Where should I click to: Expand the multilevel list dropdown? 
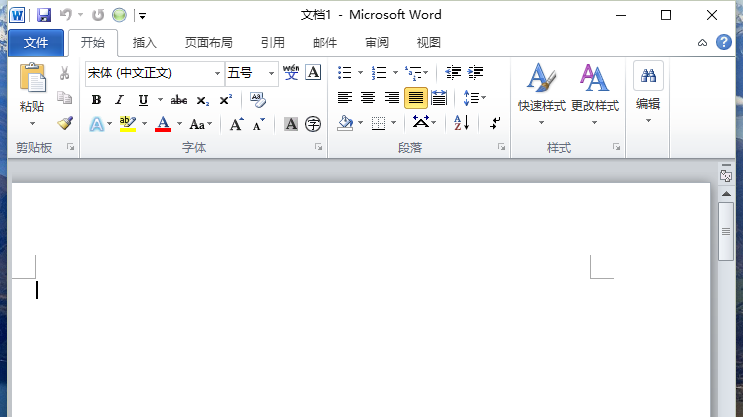pyautogui.click(x=426, y=73)
